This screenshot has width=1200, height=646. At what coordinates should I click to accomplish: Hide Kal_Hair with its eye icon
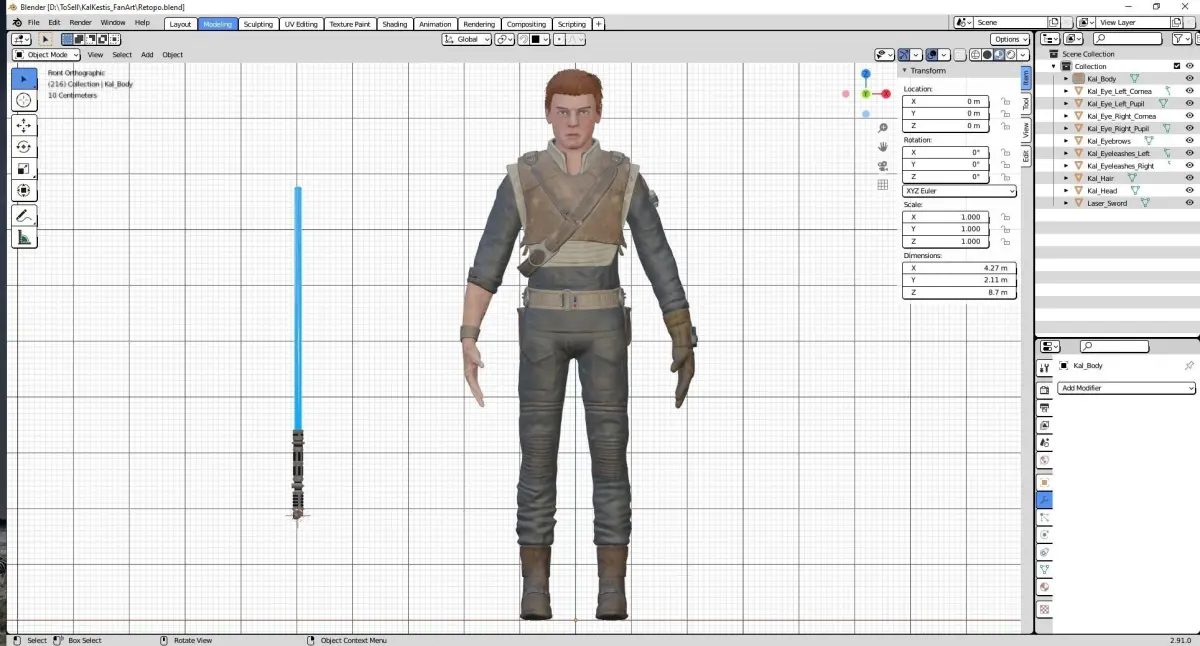1189,178
